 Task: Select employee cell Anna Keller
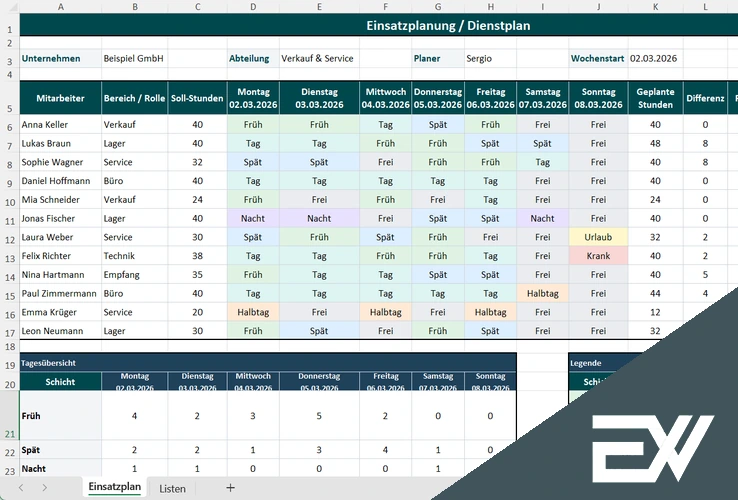(x=60, y=125)
